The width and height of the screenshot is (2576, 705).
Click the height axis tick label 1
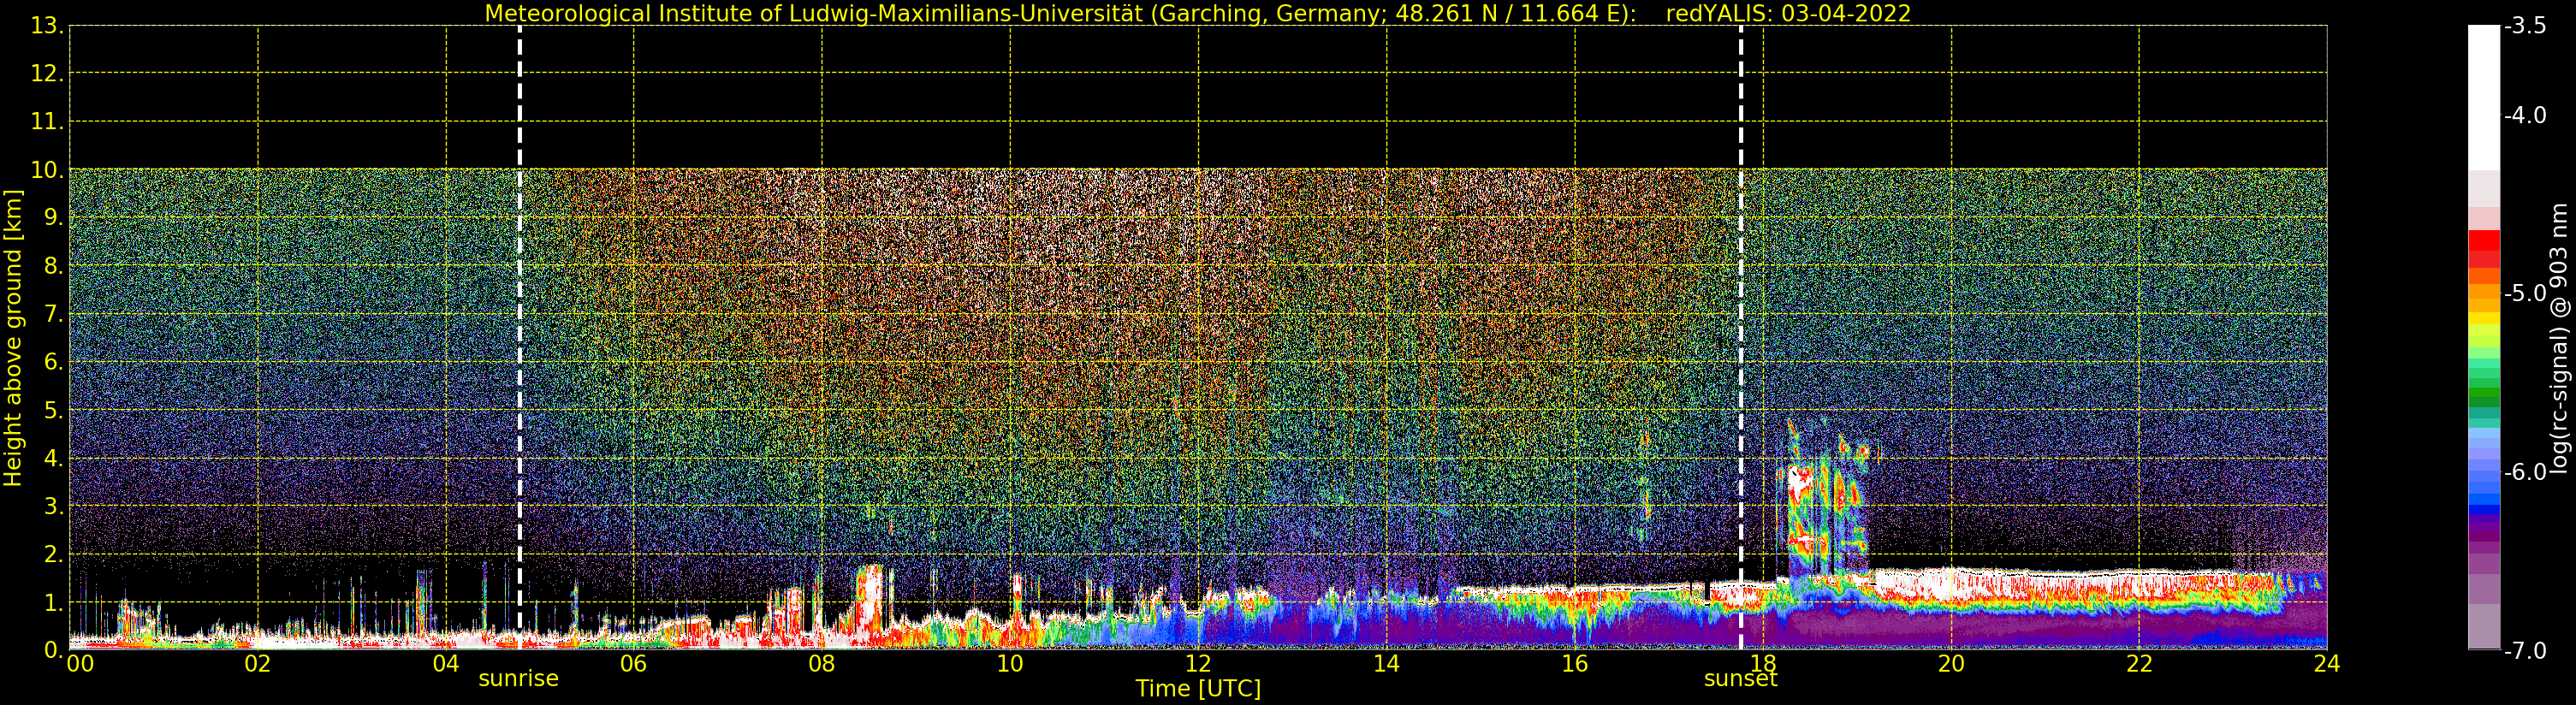pos(54,602)
